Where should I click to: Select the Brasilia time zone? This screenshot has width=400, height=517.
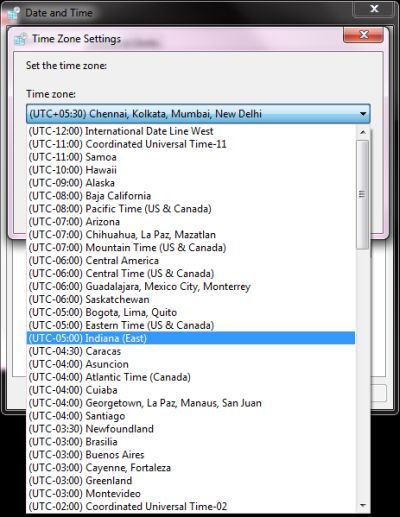pos(191,442)
